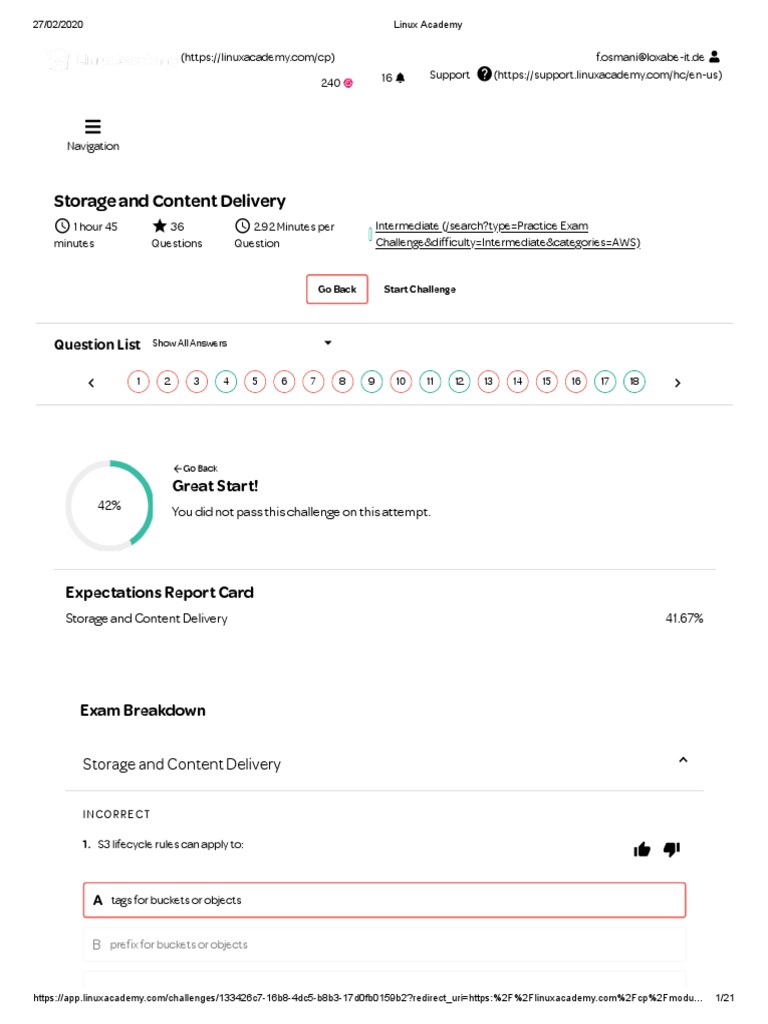Click the pink gem points icon
The image size is (768, 1024).
pyautogui.click(x=348, y=83)
